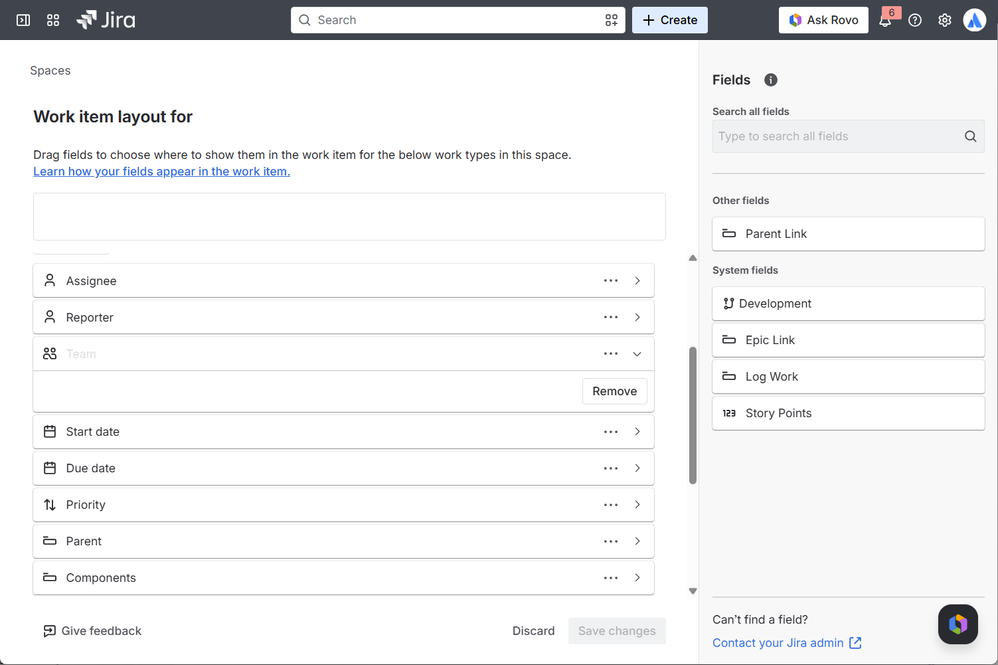The image size is (998, 665).
Task: Discard the layout changes
Action: click(533, 631)
